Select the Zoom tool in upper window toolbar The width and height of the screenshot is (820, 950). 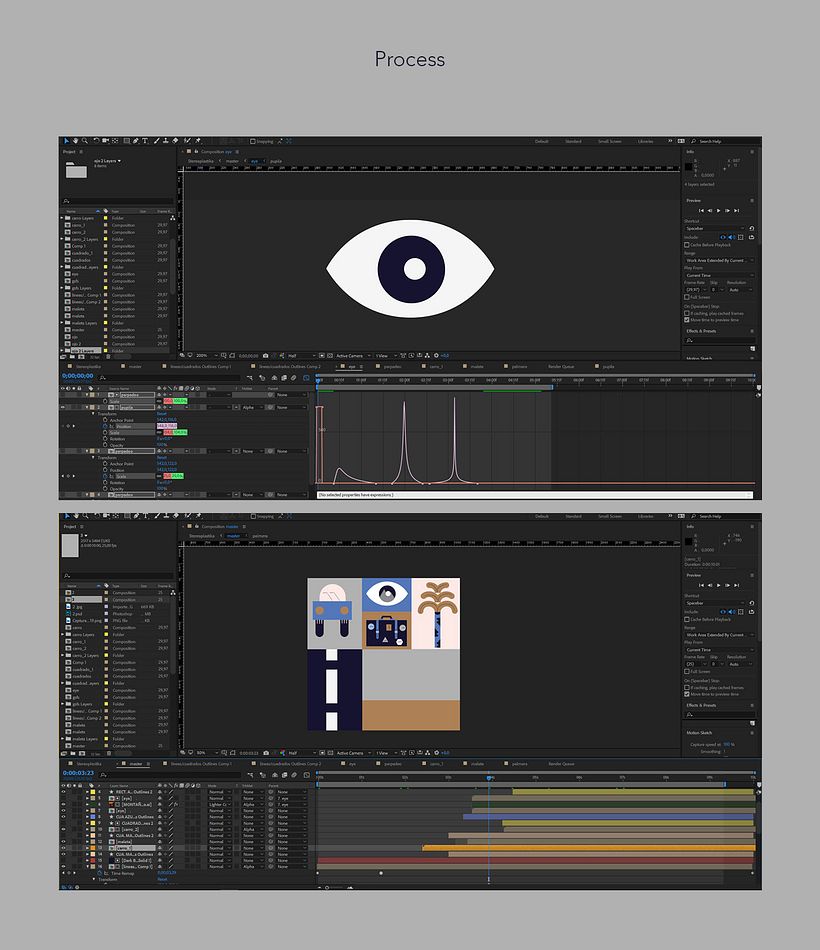(85, 141)
